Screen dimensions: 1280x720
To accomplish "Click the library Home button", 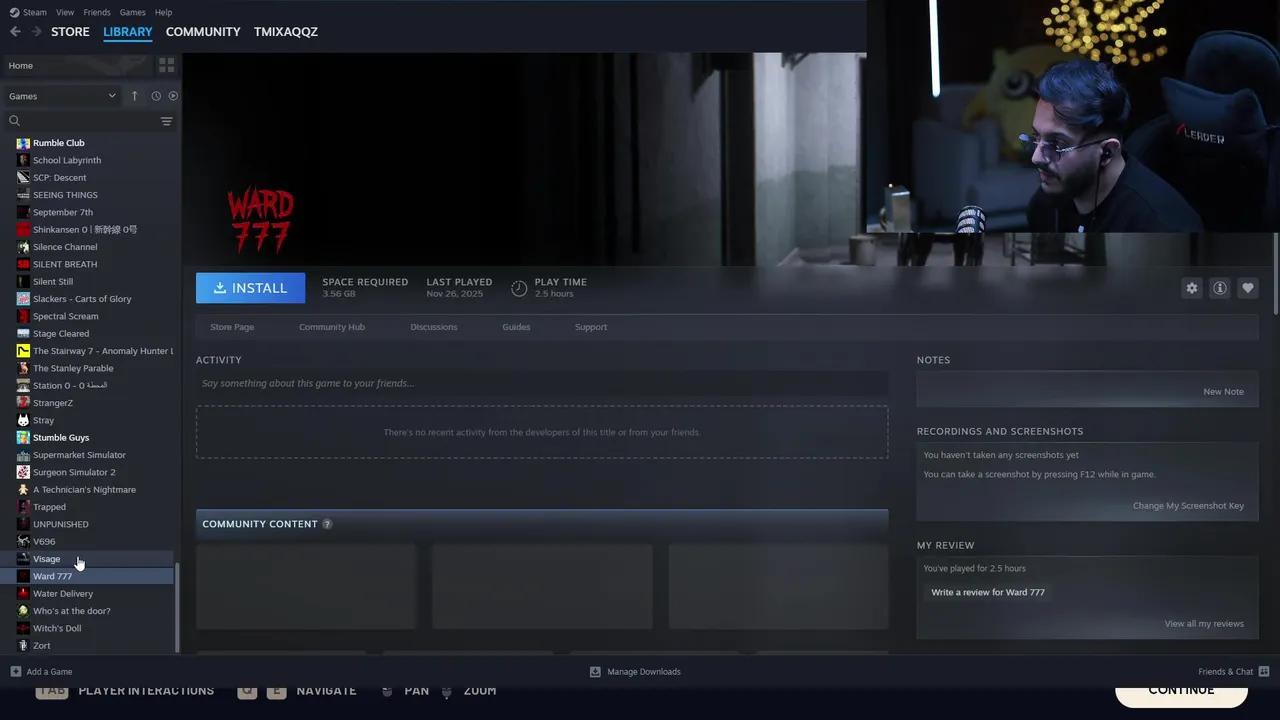I will (x=76, y=65).
